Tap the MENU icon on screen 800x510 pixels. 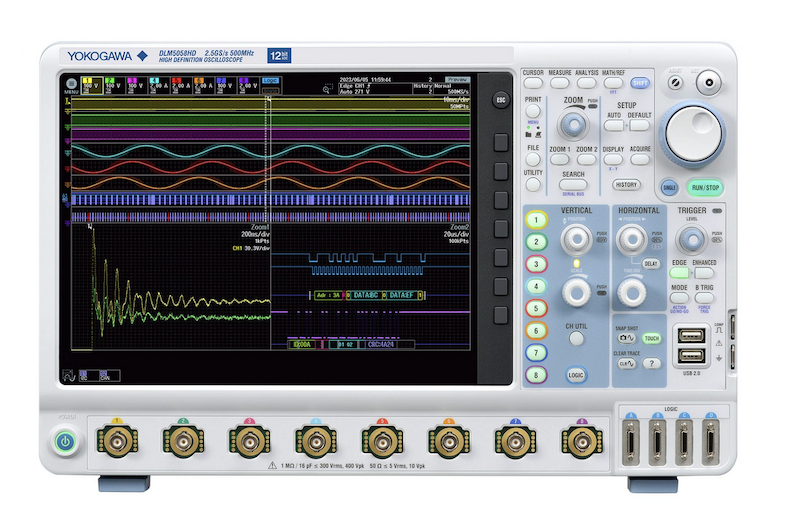70,83
